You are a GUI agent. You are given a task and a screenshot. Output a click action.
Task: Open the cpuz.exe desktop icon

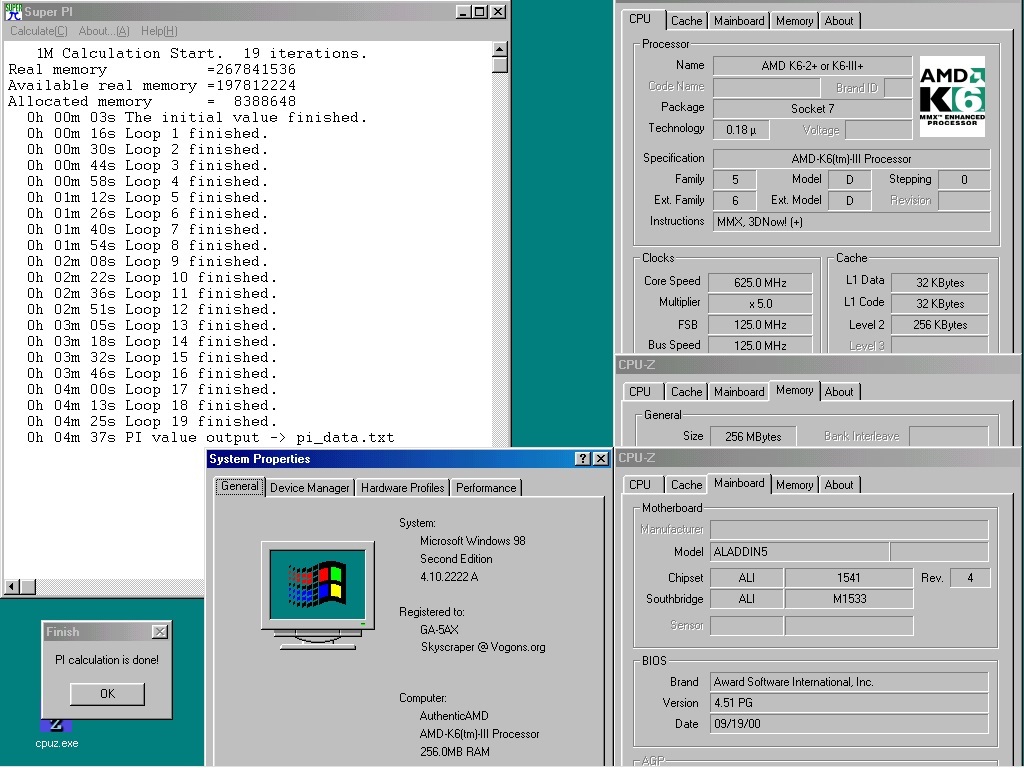(x=56, y=733)
